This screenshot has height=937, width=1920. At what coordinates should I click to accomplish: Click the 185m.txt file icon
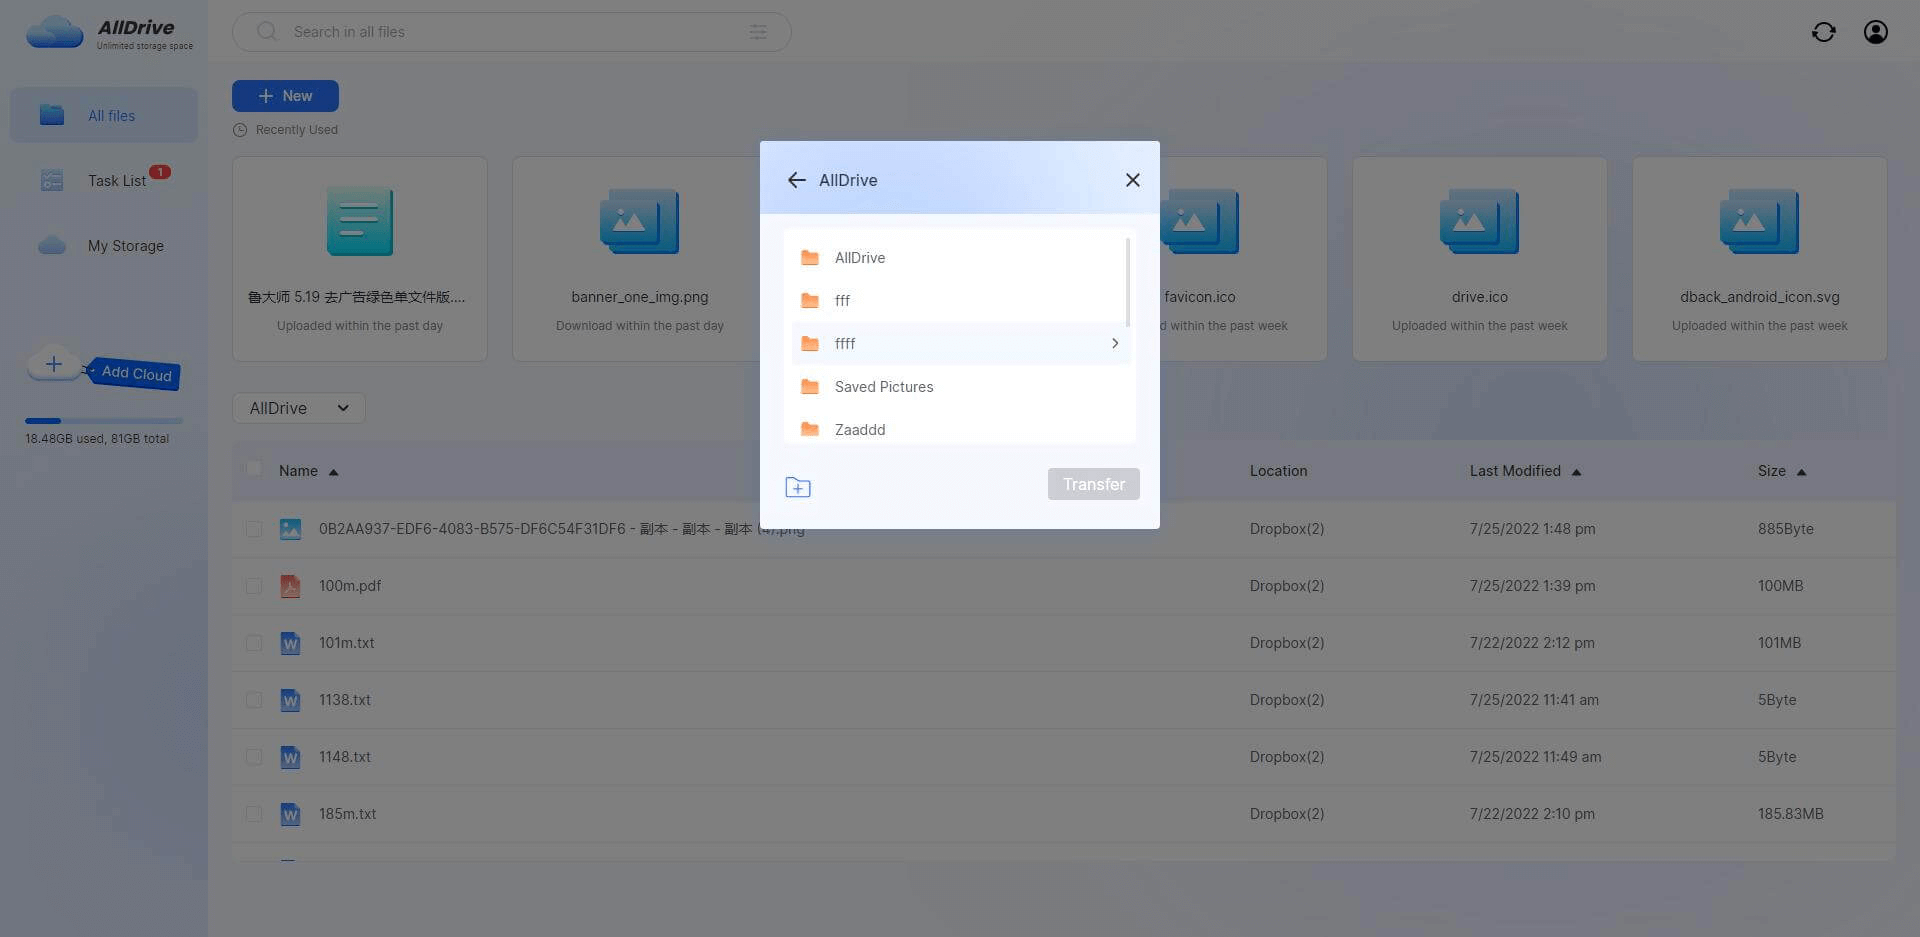click(290, 814)
